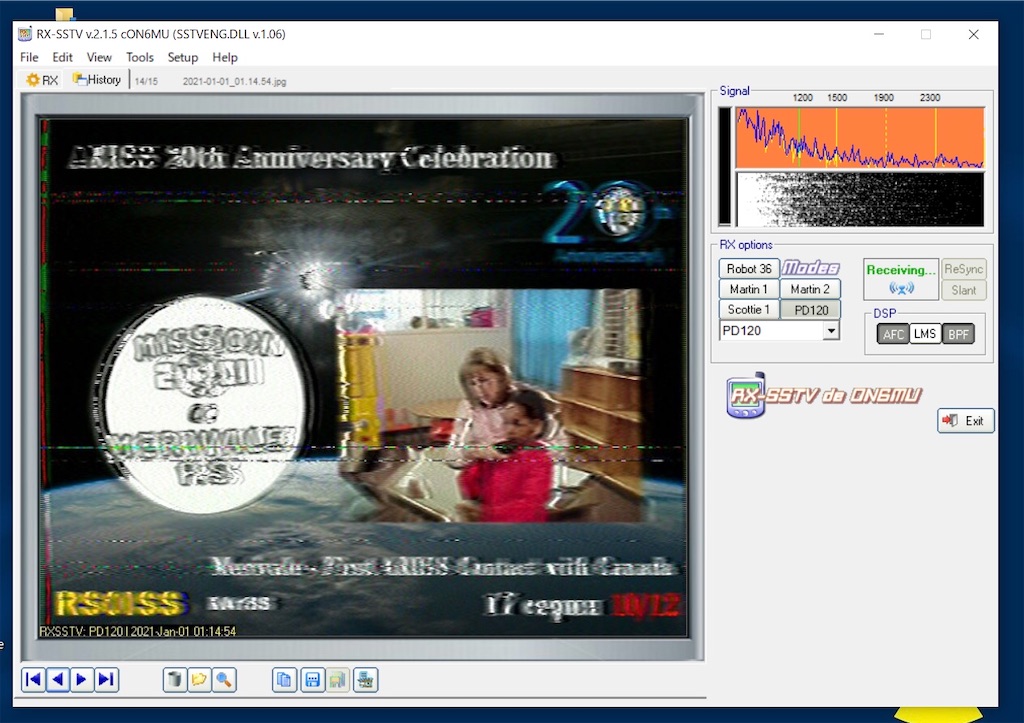Click the 1200 frequency marker label
The image size is (1024, 723).
coord(803,97)
